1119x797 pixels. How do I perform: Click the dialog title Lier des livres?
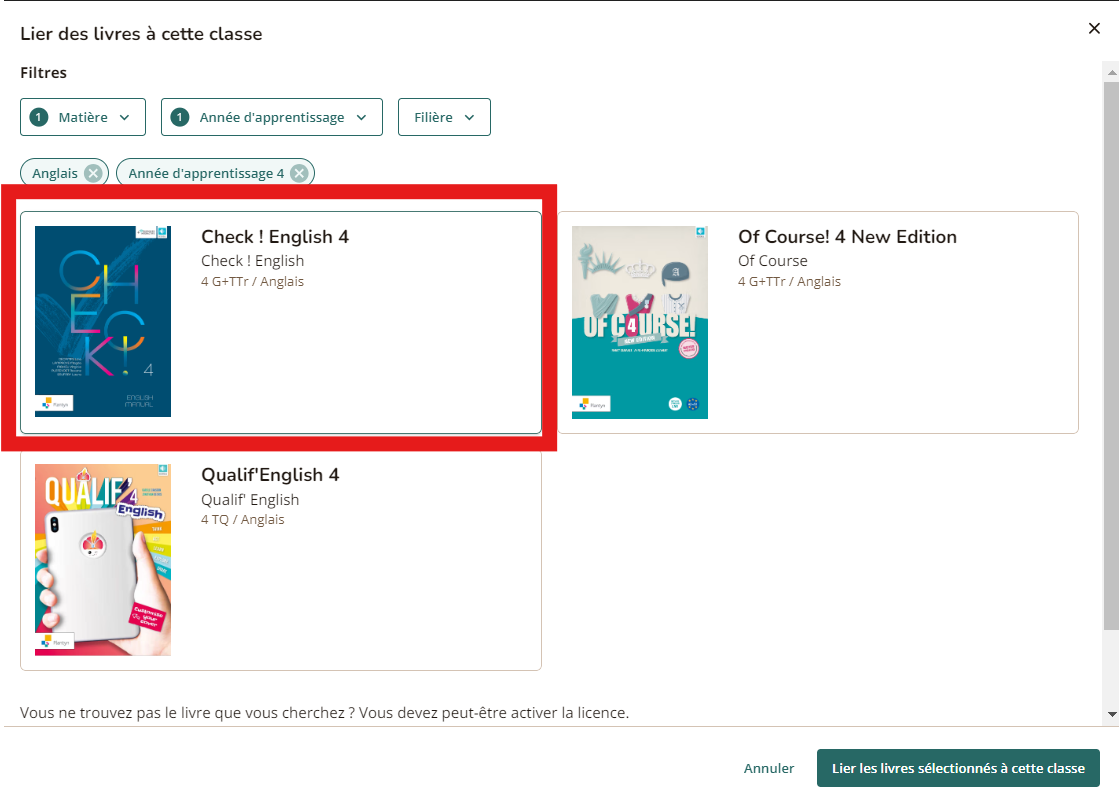[141, 34]
